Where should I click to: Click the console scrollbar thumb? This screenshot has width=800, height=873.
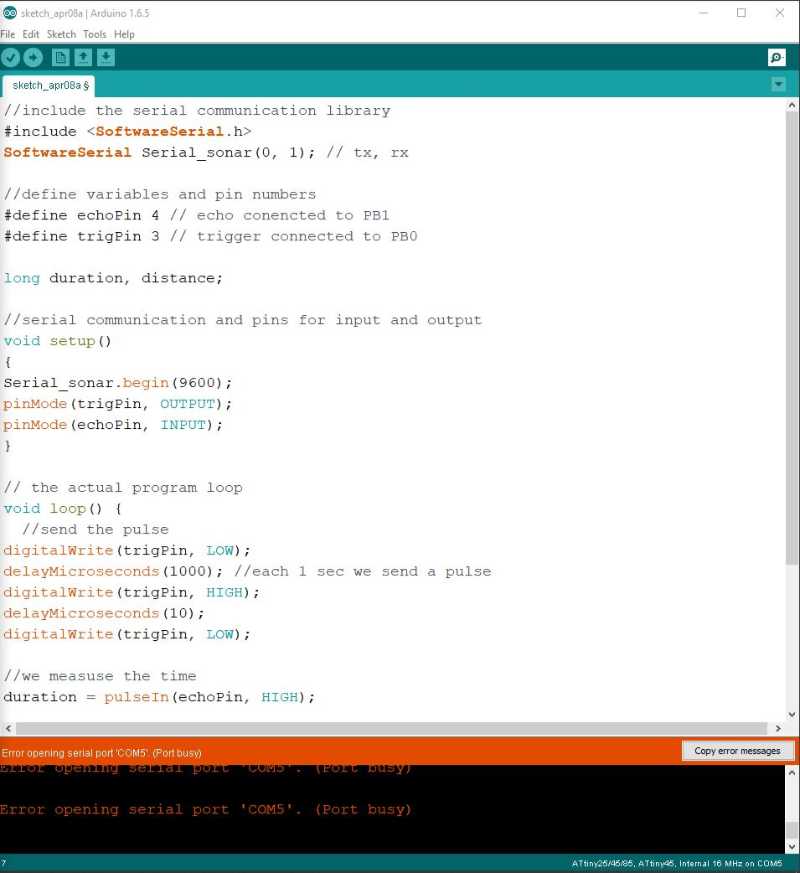[x=792, y=829]
